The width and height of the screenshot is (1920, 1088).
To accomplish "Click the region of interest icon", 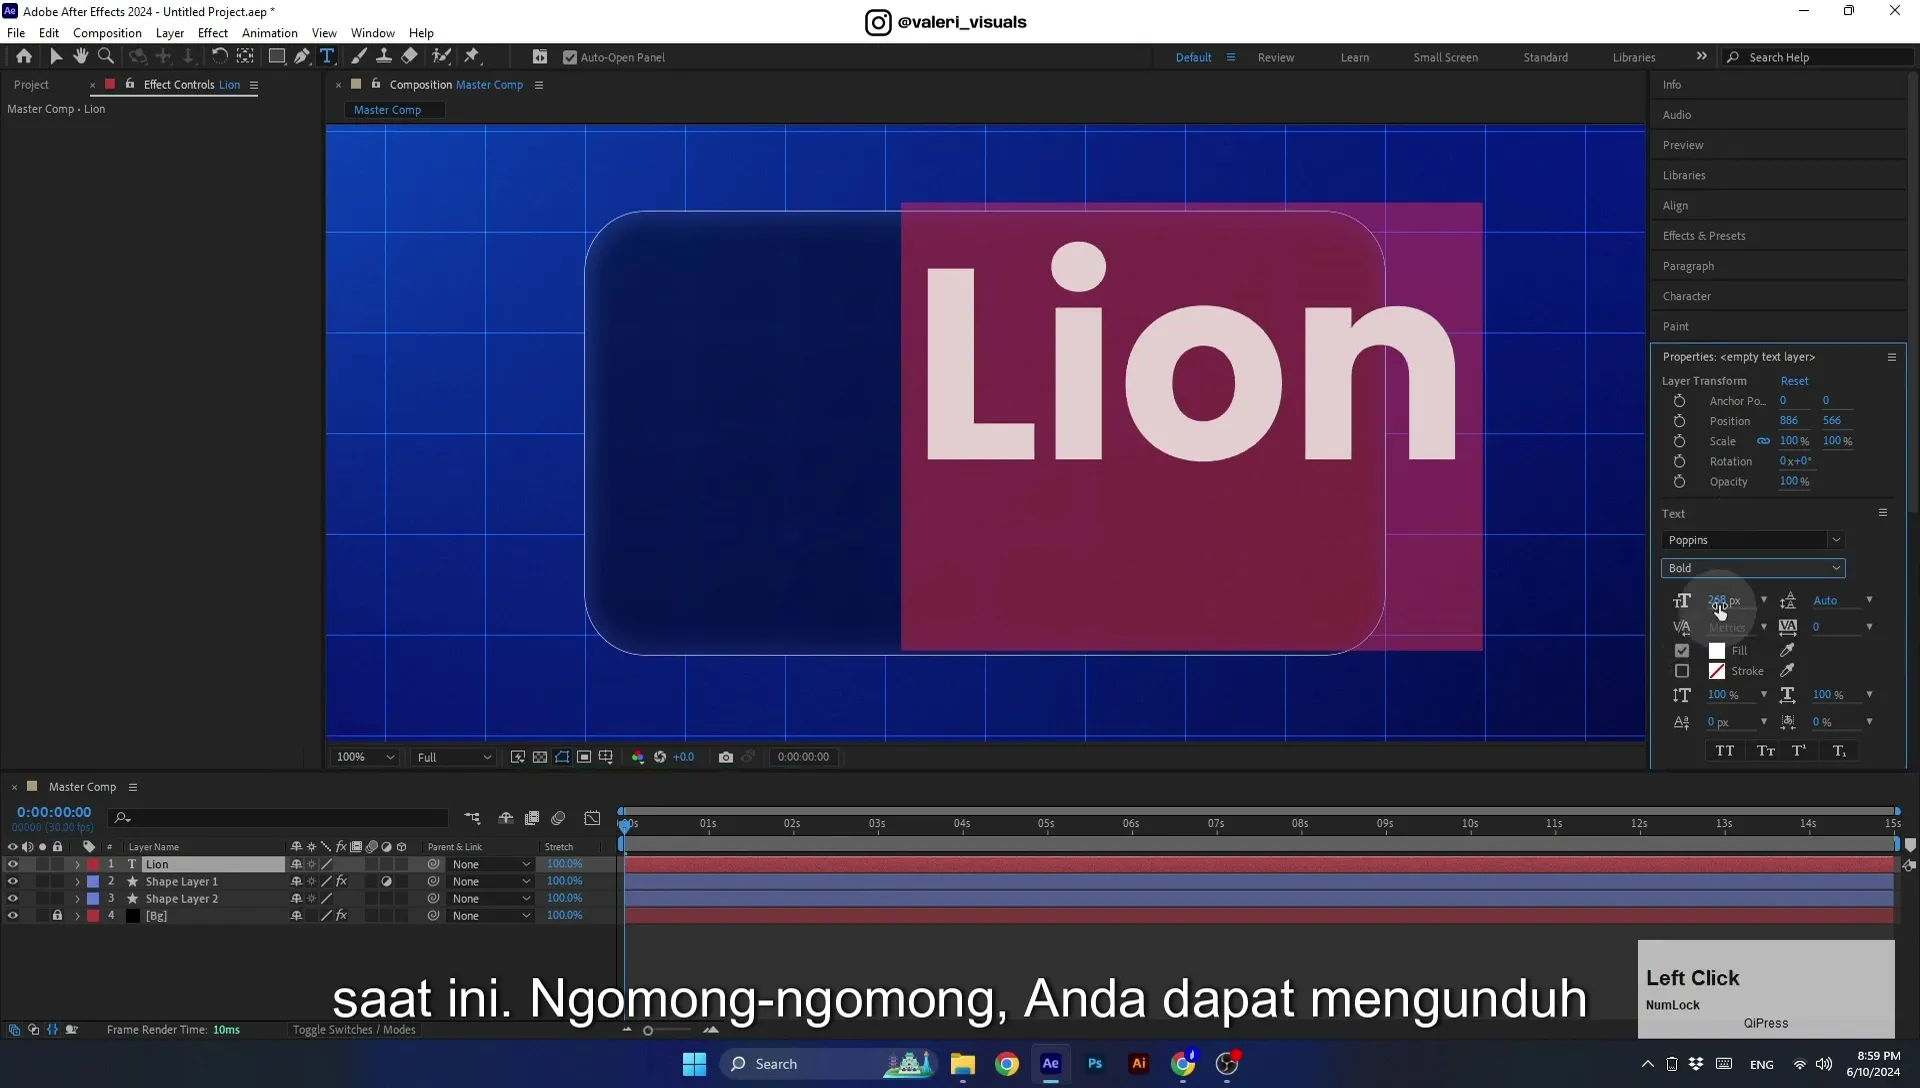I will pos(584,757).
